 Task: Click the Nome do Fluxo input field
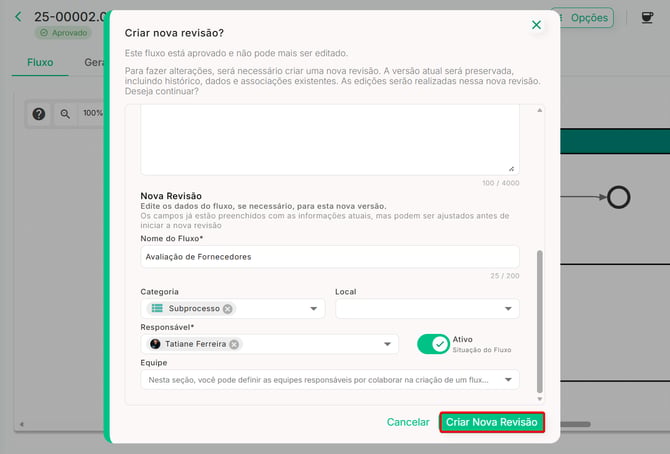[330, 257]
